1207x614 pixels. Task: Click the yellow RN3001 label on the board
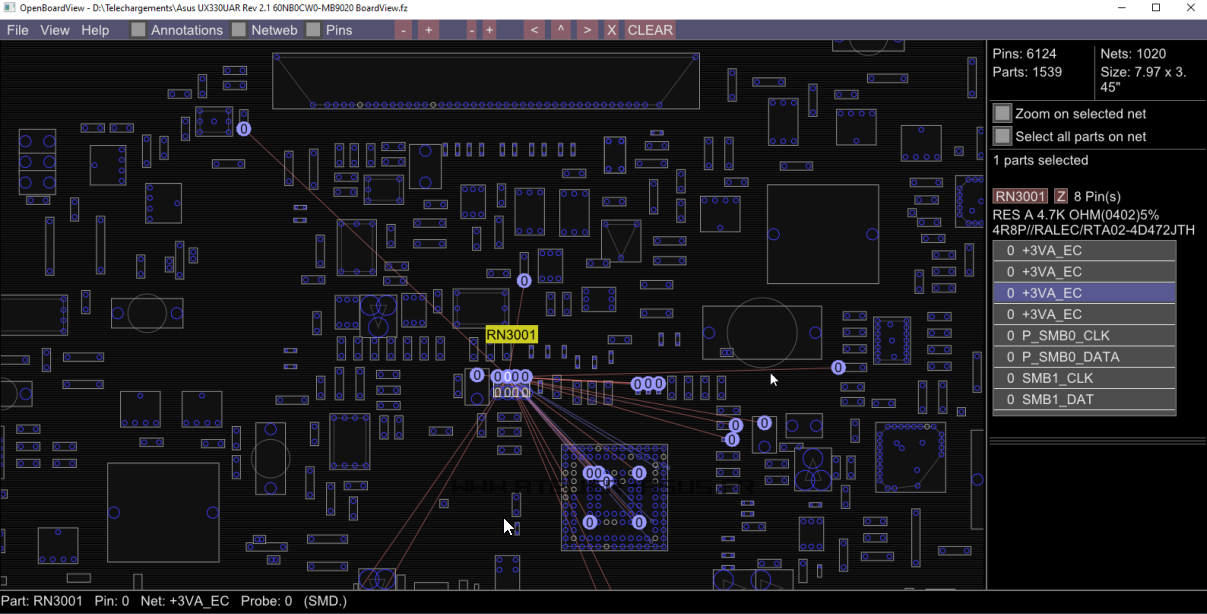pyautogui.click(x=511, y=335)
